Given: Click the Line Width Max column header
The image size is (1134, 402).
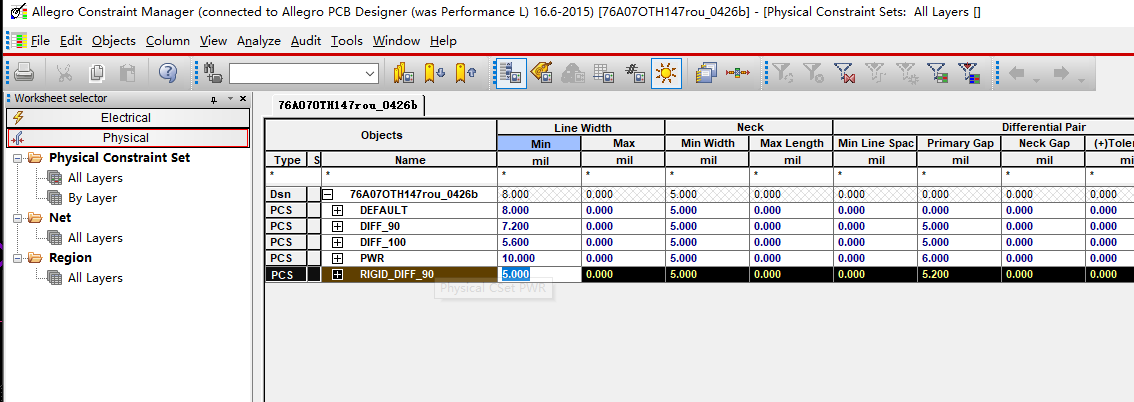Looking at the screenshot, I should click(623, 144).
